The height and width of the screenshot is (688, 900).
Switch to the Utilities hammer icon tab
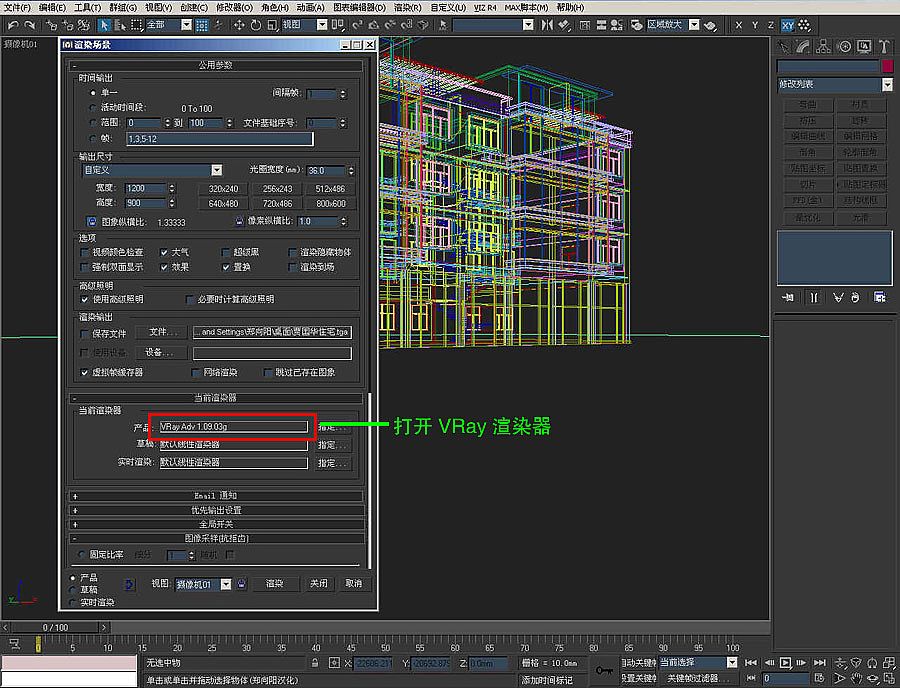[883, 46]
